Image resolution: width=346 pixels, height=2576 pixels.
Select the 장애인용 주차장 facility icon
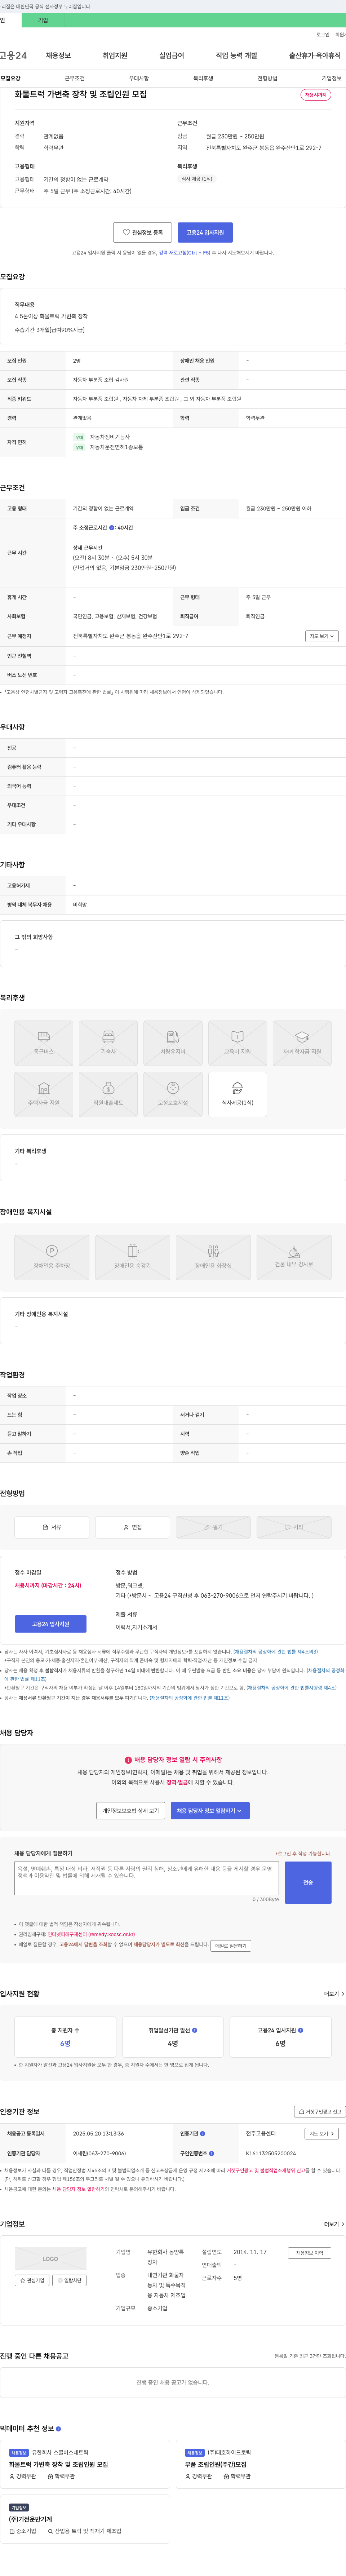click(52, 1257)
